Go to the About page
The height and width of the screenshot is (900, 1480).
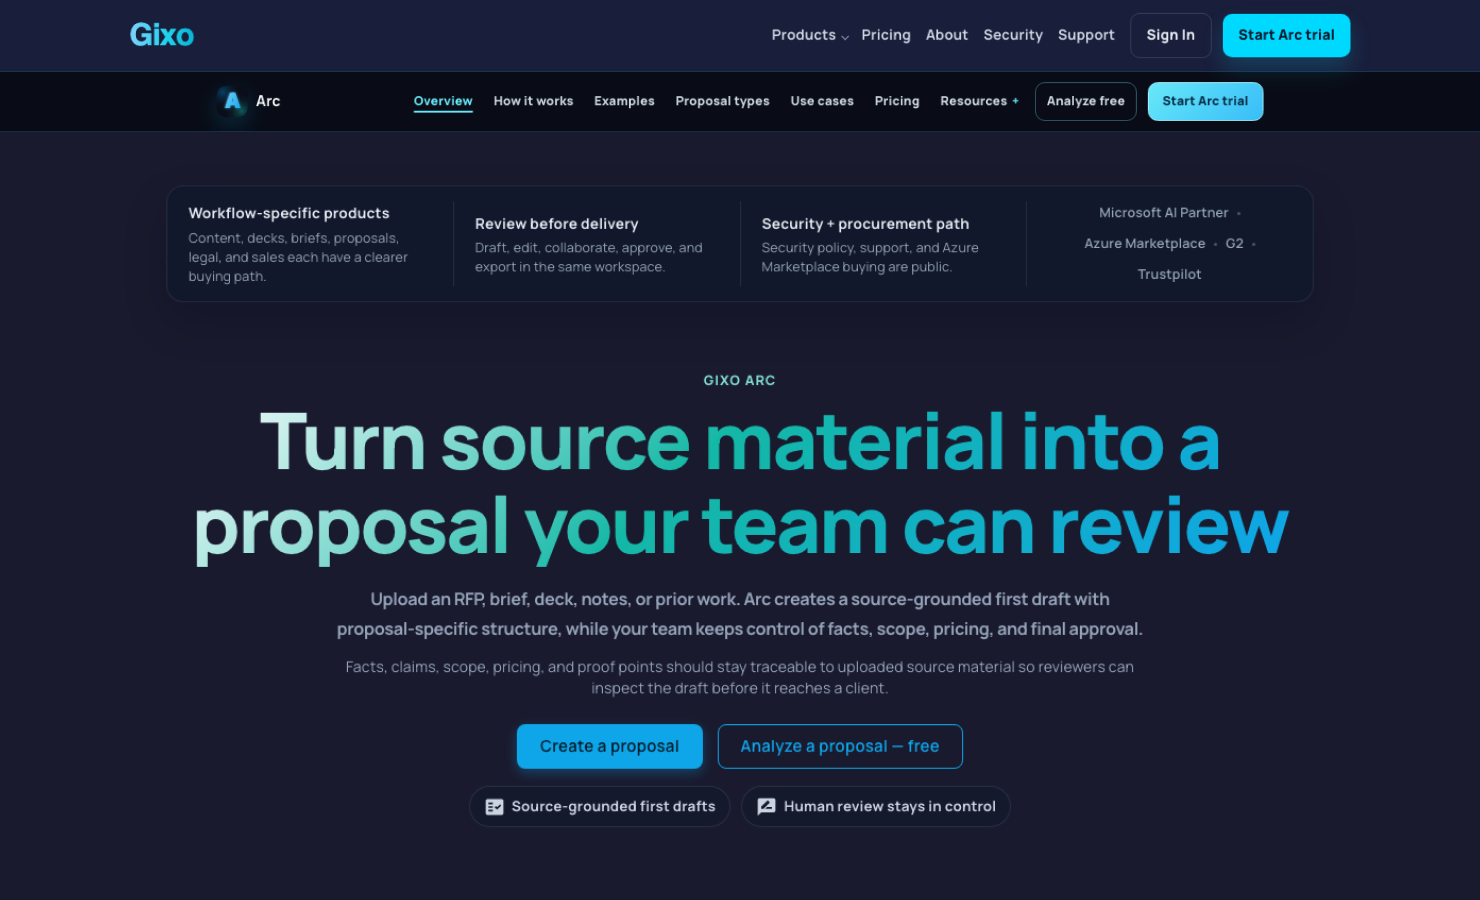946,35
